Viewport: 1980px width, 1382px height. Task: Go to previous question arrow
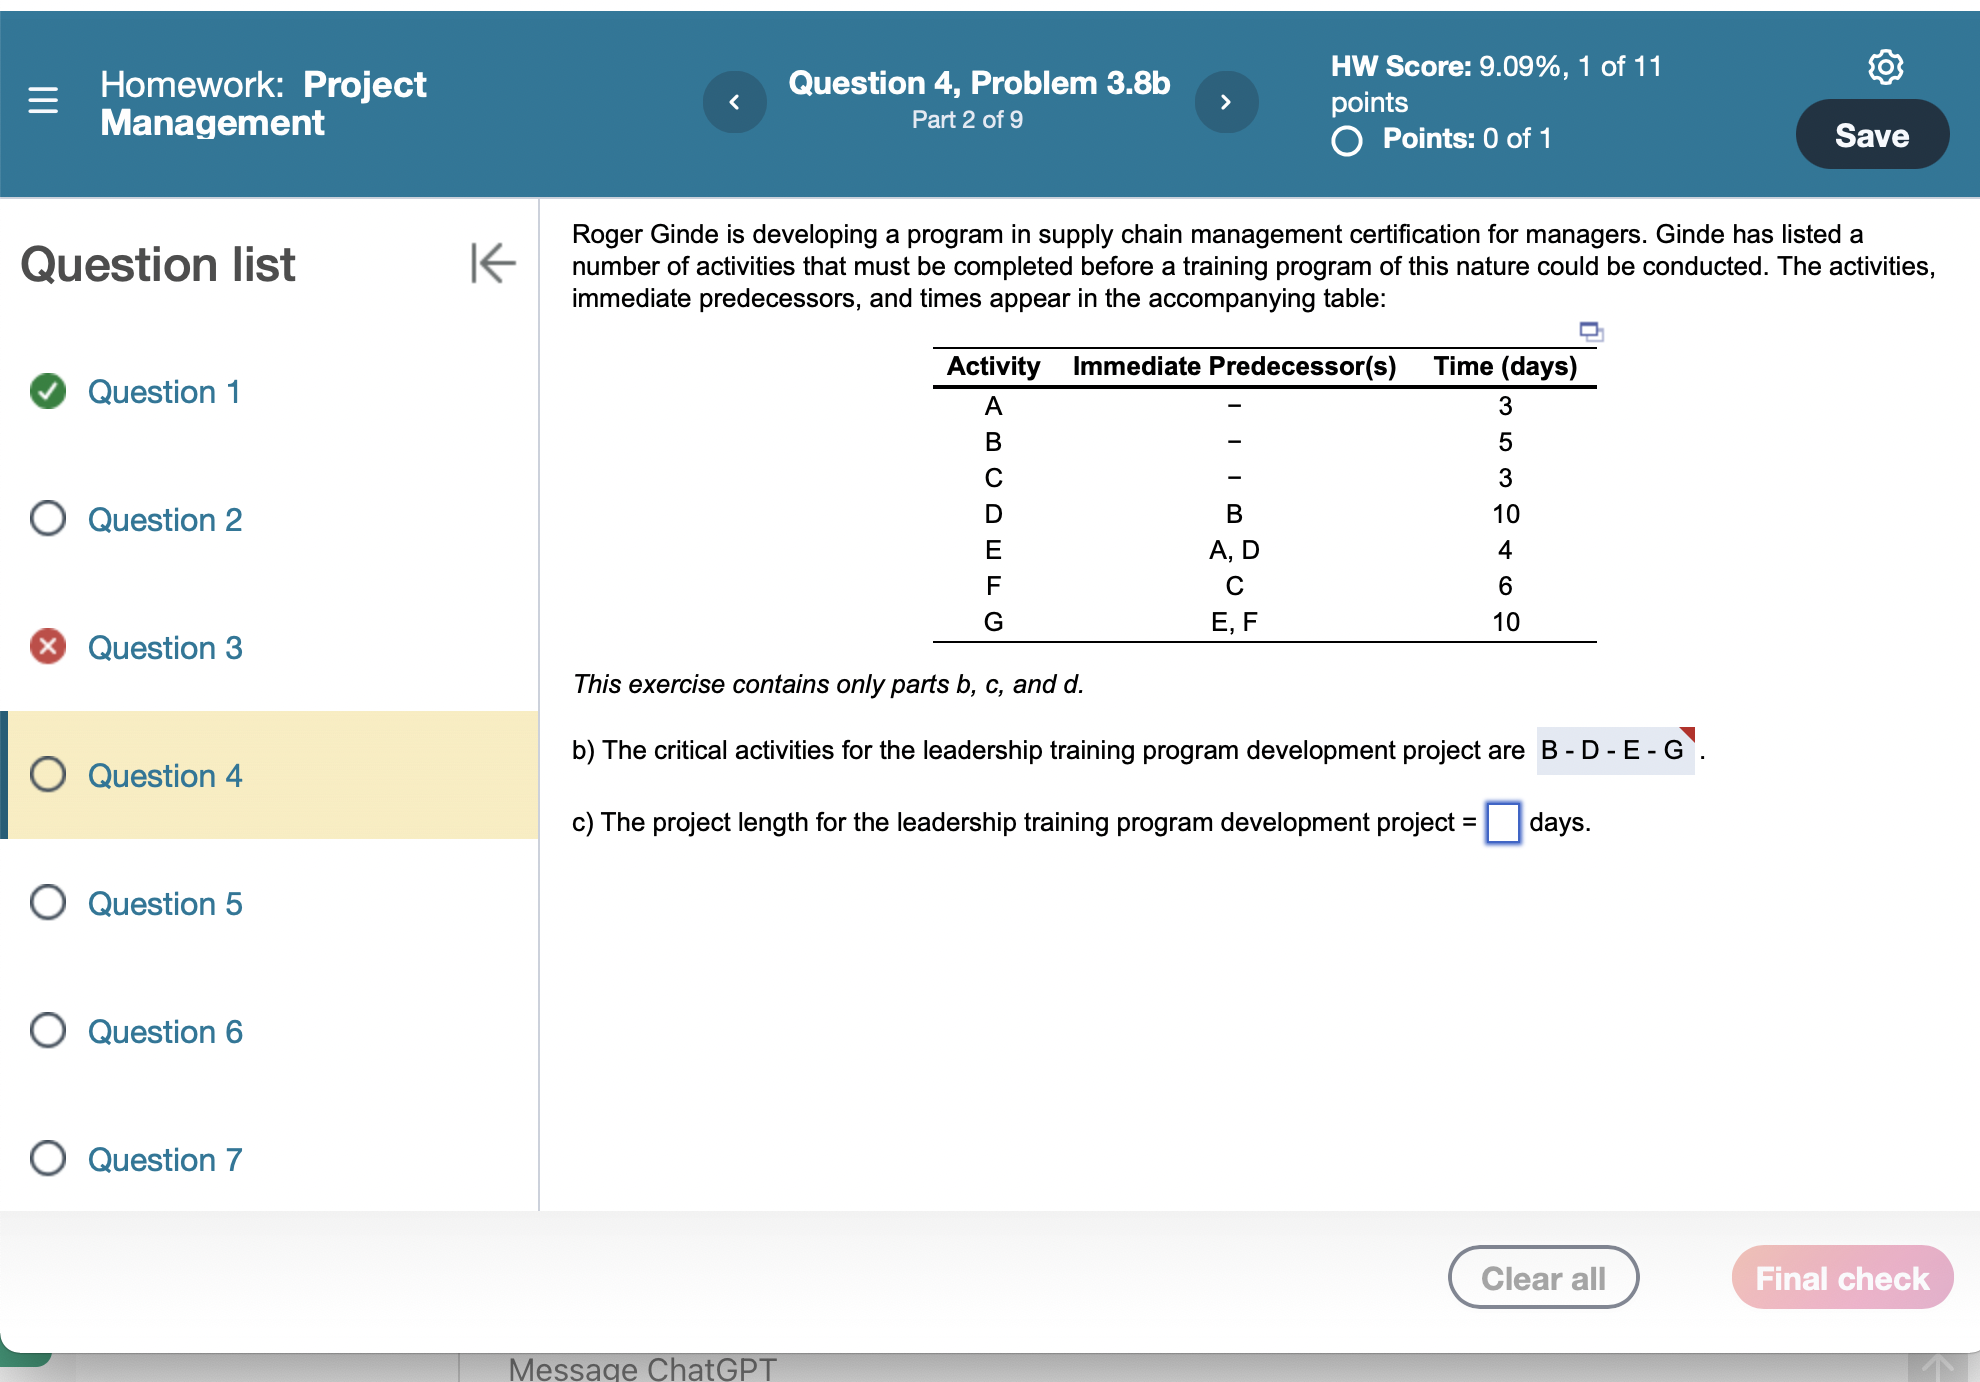tap(734, 102)
